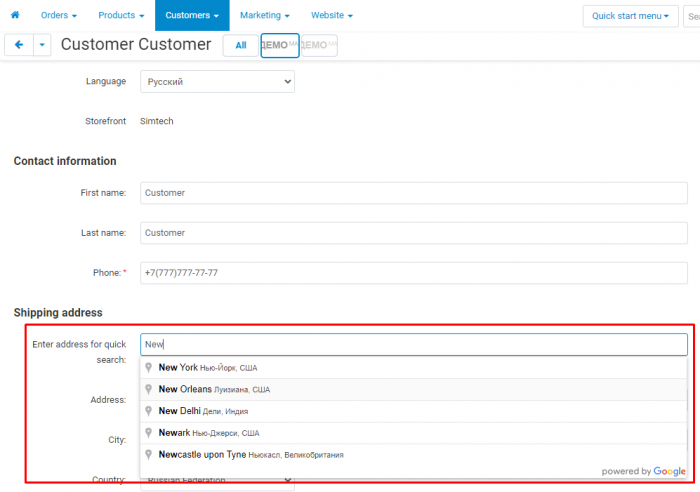700x492 pixels.
Task: Choose the Newark suggestion
Action: point(413,433)
